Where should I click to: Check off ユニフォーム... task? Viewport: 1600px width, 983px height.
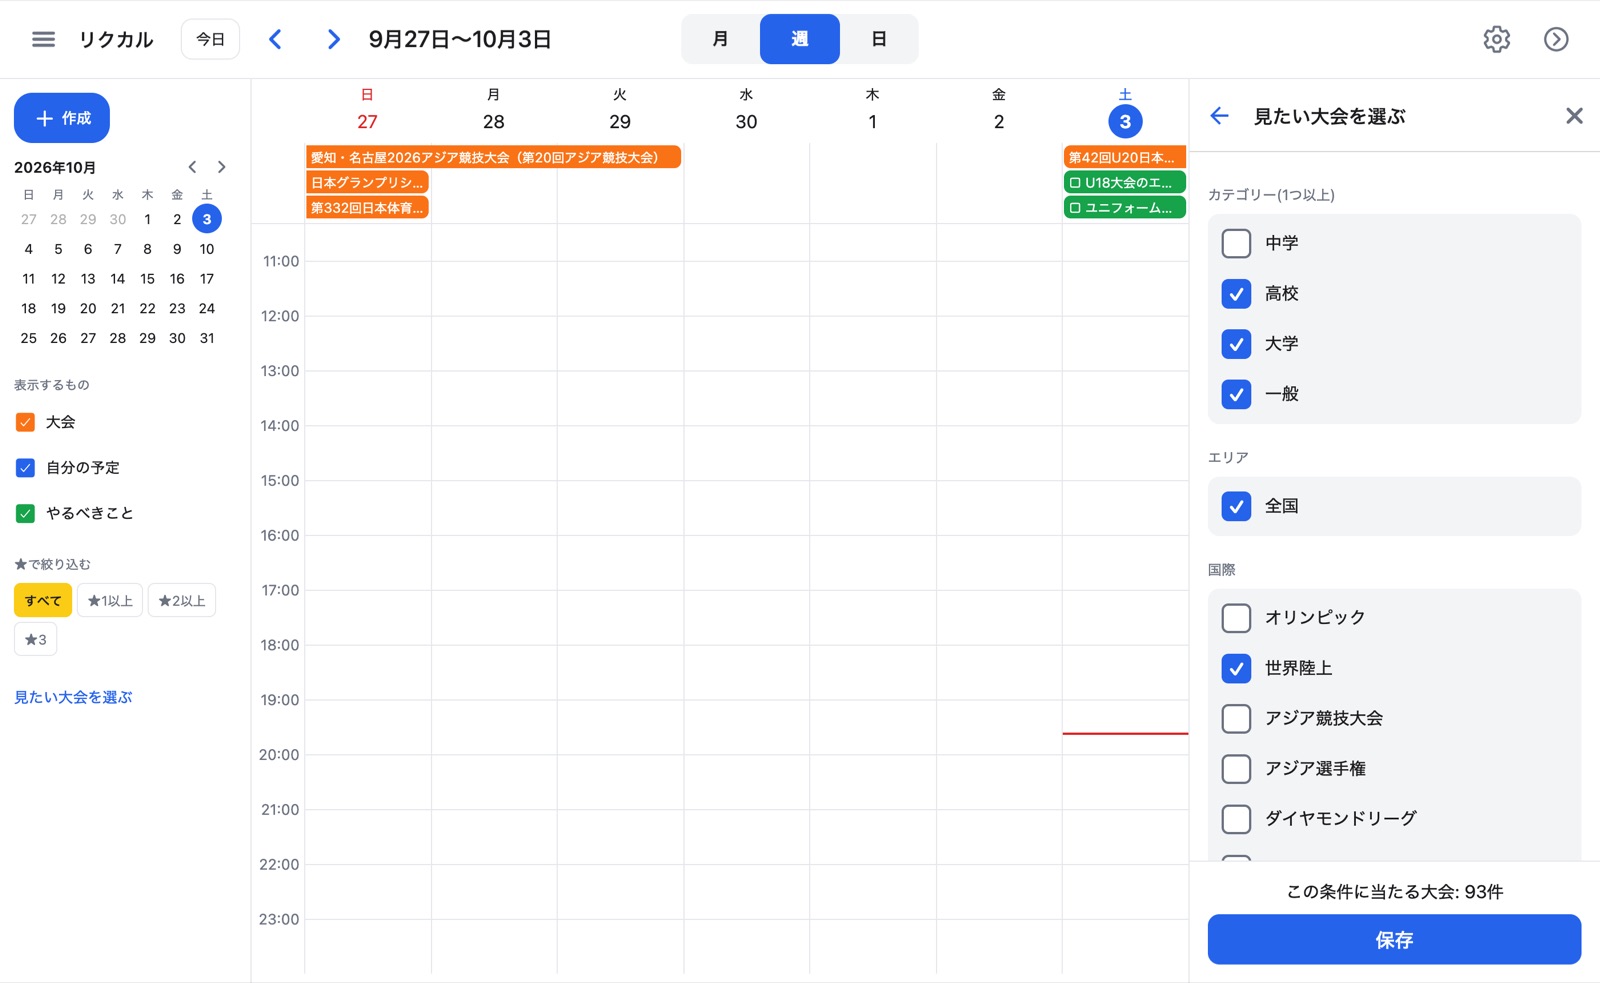click(1075, 208)
